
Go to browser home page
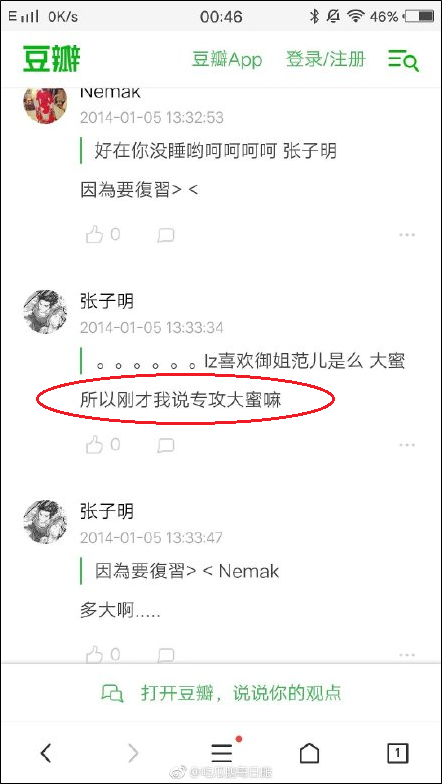pyautogui.click(x=309, y=752)
